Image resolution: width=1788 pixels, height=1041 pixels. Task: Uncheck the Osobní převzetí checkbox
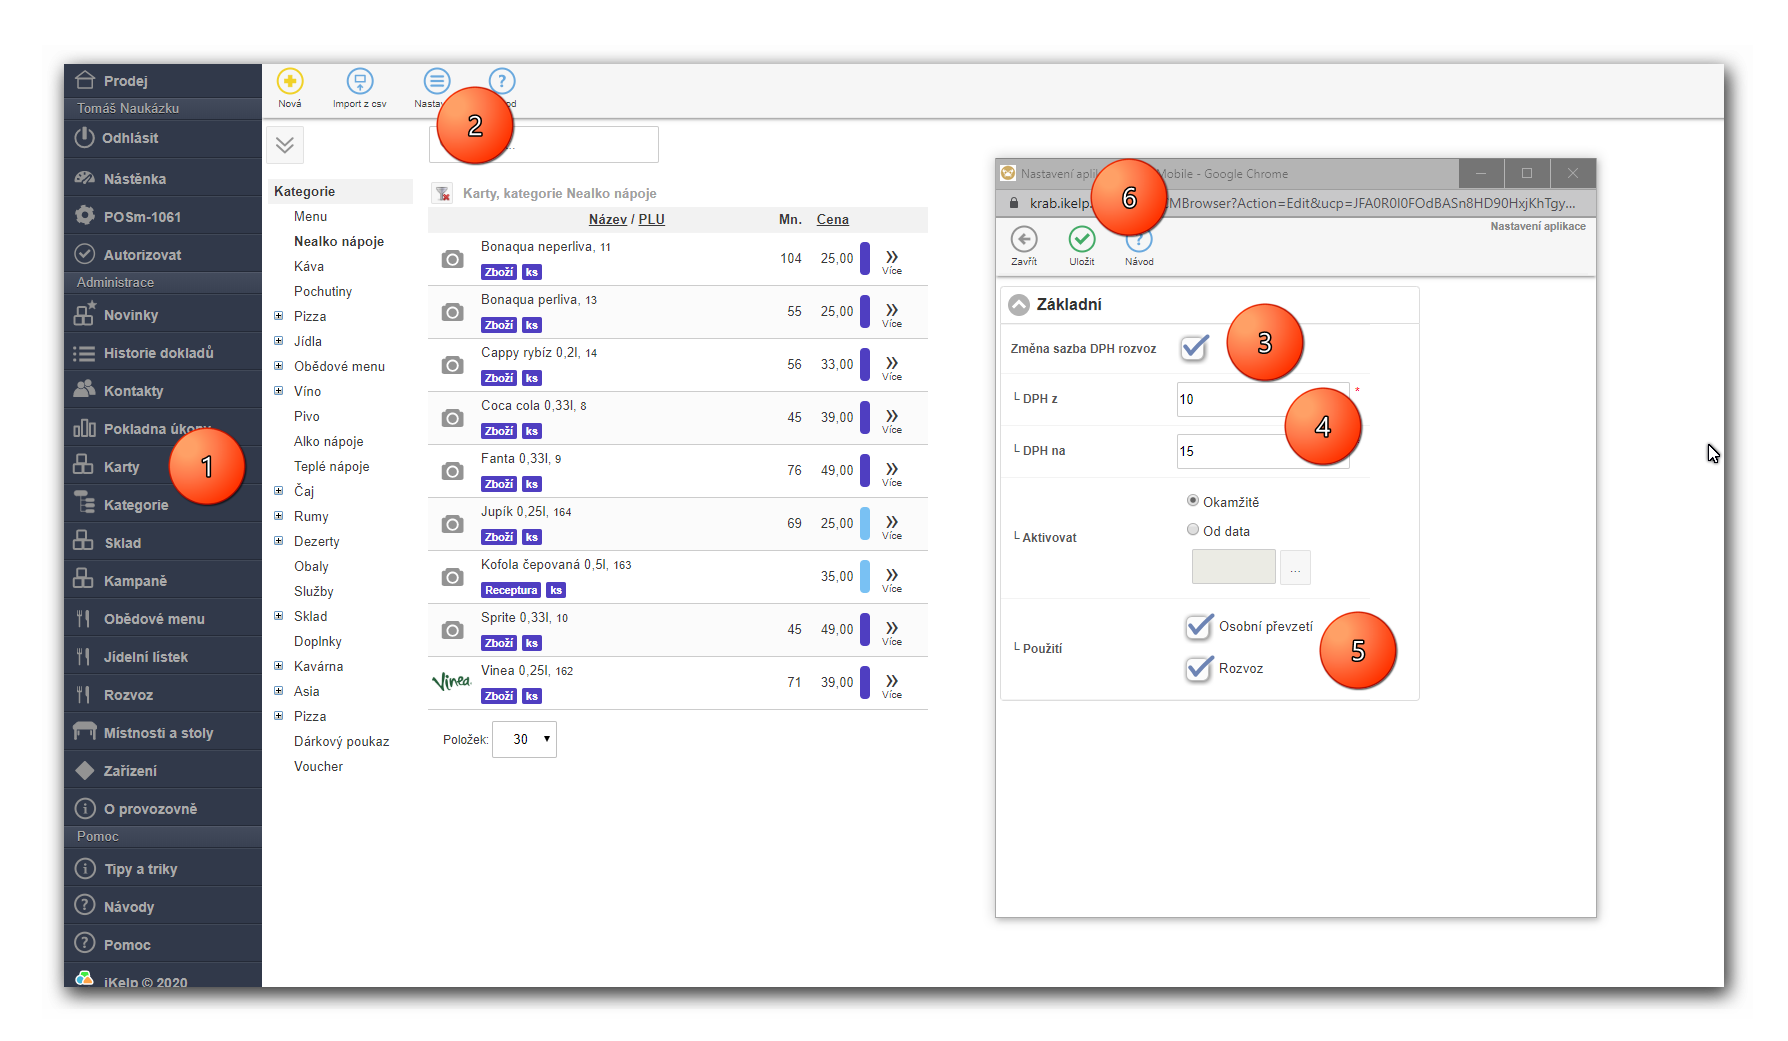pos(1198,627)
